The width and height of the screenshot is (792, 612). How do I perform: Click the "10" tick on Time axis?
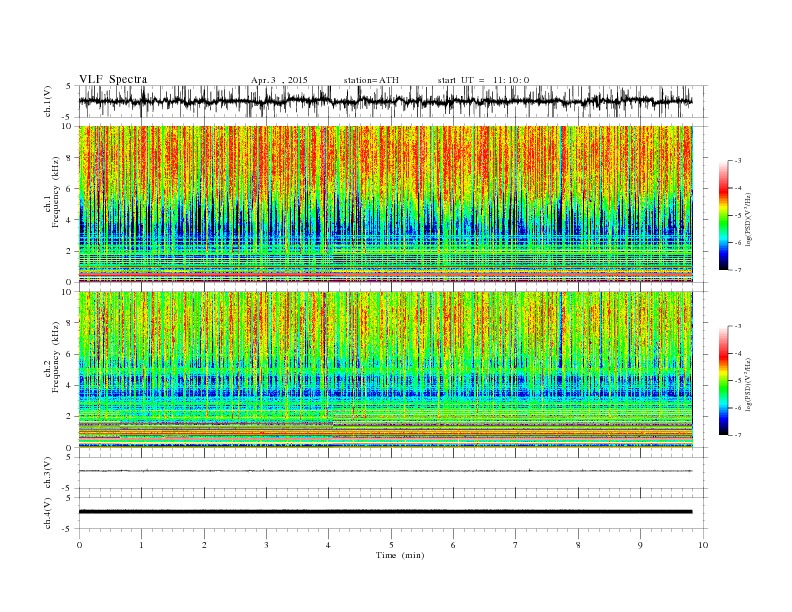(703, 545)
